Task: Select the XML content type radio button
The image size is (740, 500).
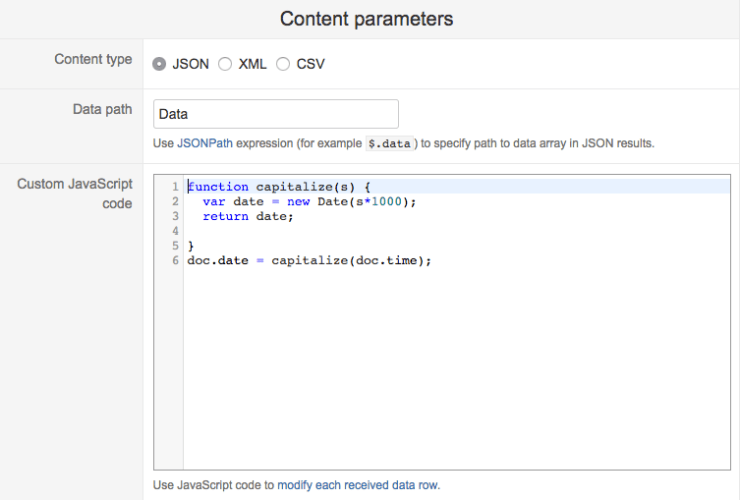Action: [225, 64]
